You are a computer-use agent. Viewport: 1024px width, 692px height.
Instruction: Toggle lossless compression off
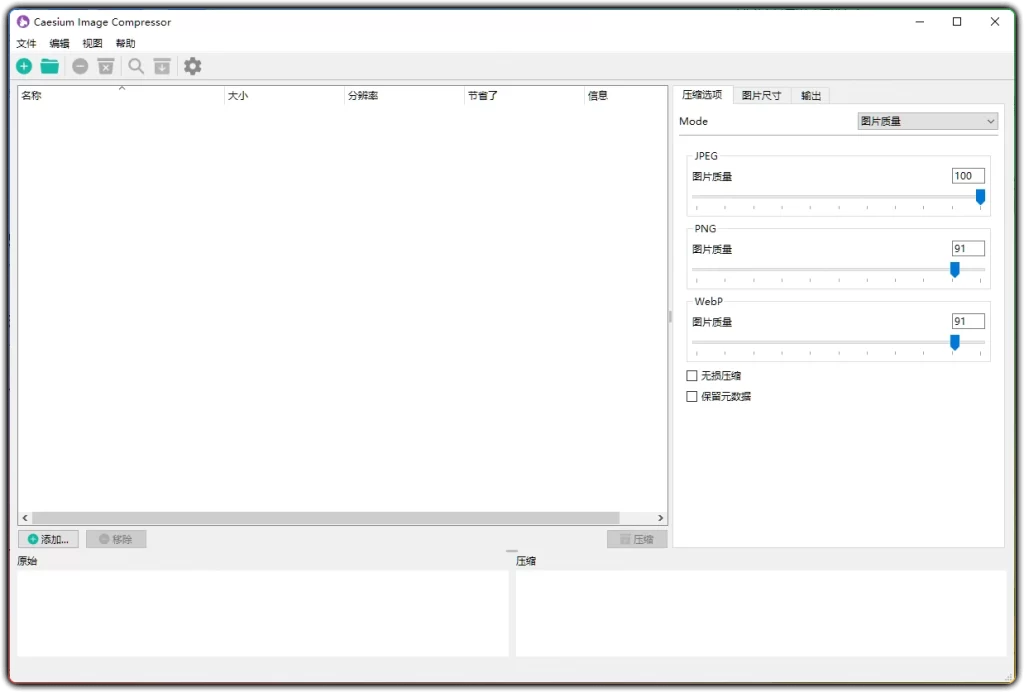[x=691, y=375]
